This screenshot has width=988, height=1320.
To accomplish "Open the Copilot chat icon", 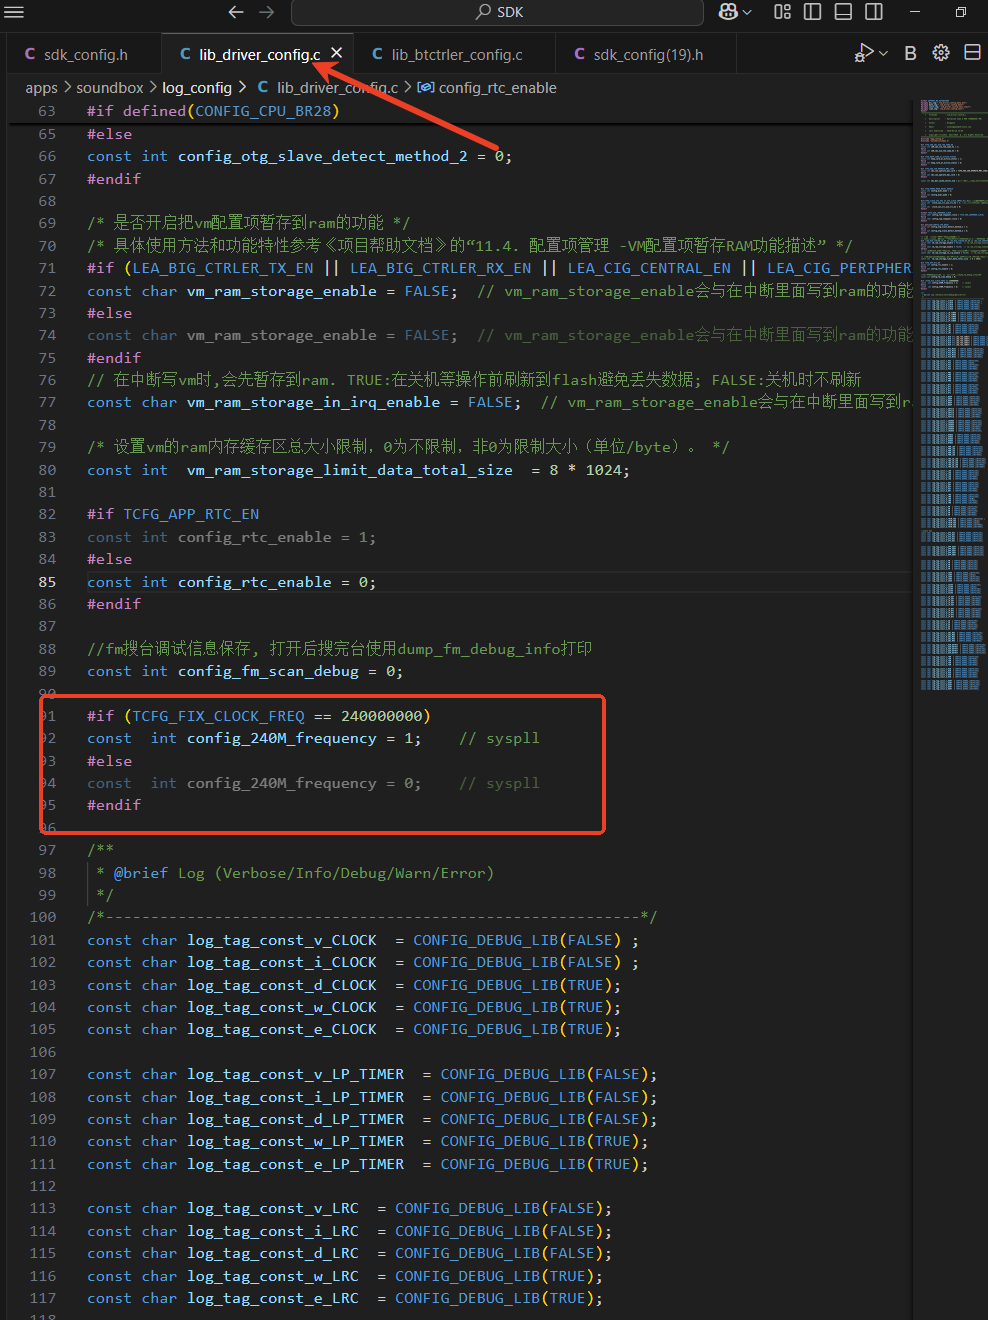I will (728, 12).
